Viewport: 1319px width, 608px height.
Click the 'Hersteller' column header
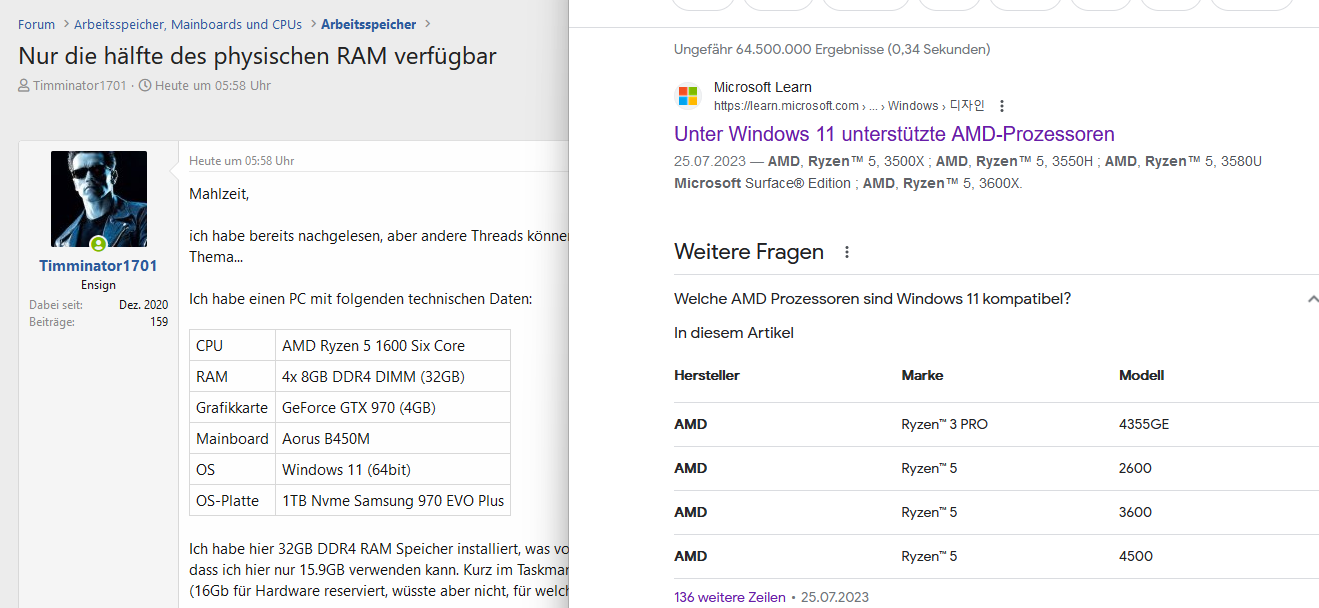(x=707, y=376)
